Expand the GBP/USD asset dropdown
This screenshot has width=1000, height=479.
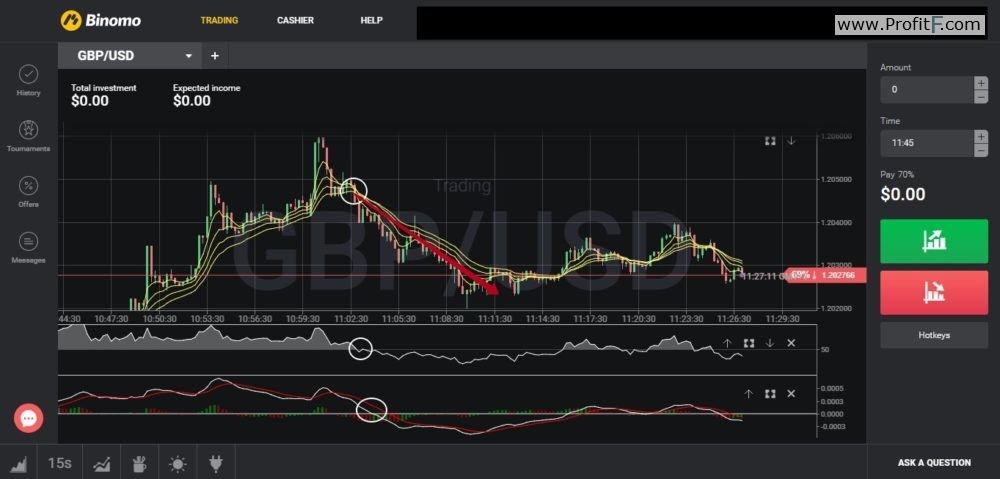(189, 56)
